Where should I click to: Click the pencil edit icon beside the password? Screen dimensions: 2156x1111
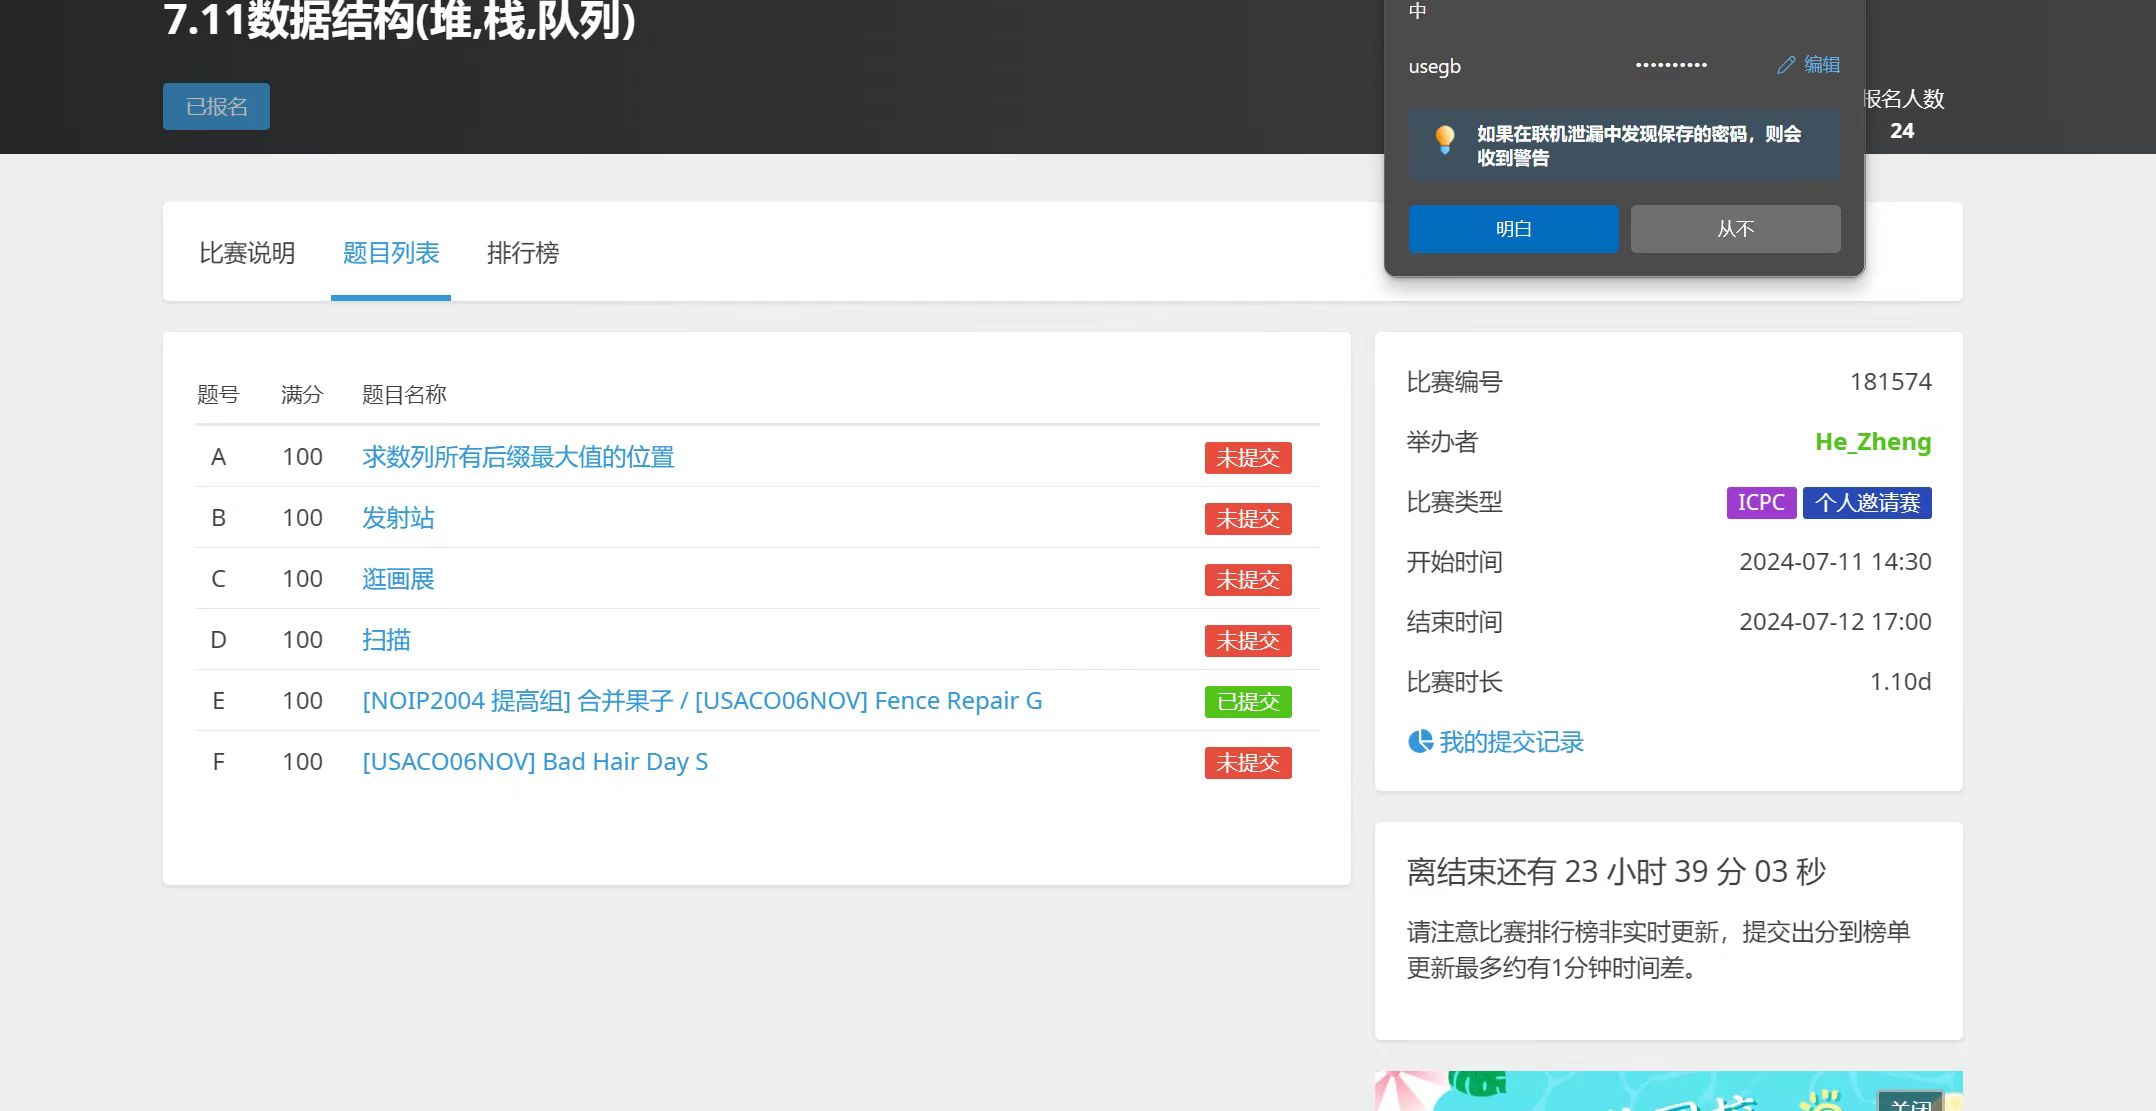(1786, 65)
